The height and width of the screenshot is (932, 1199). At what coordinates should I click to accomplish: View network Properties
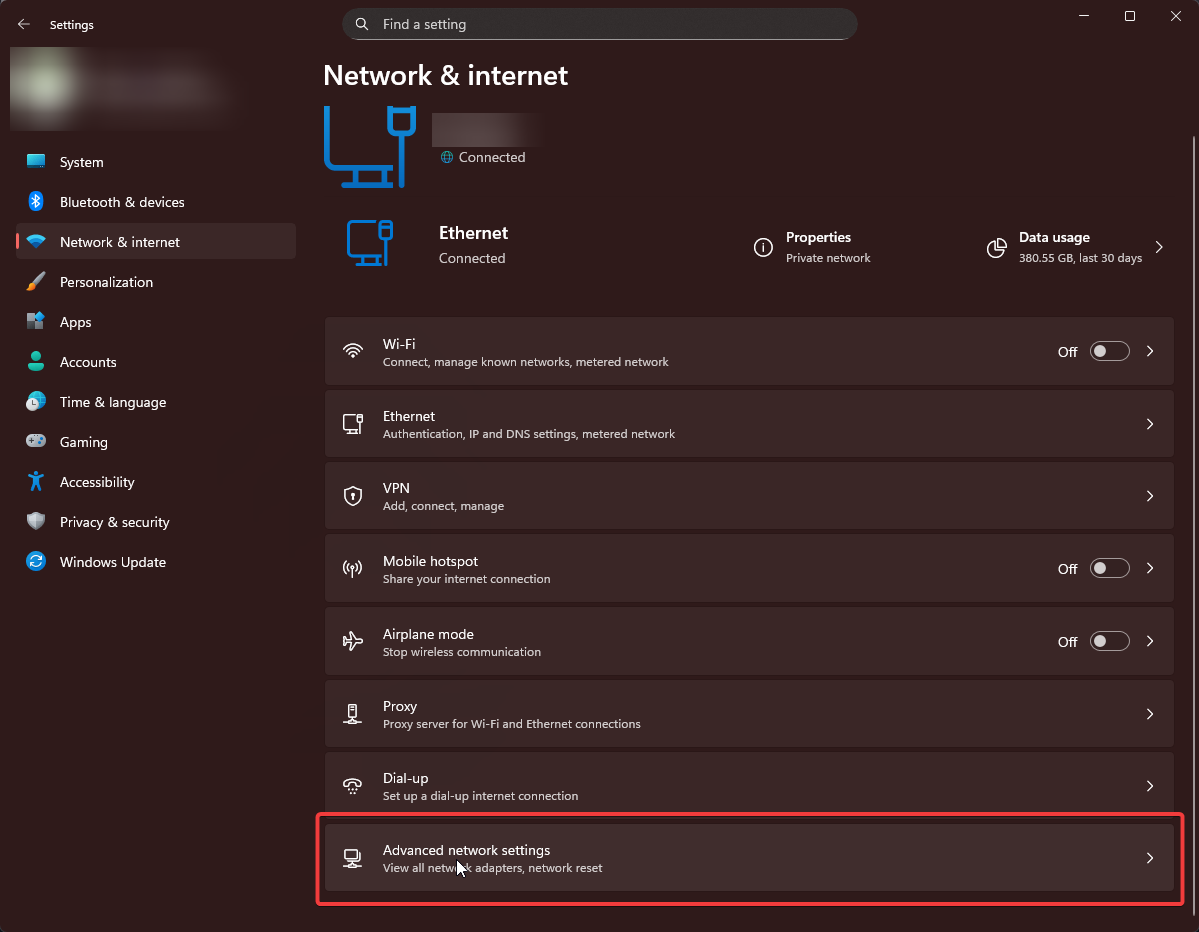pyautogui.click(x=818, y=247)
